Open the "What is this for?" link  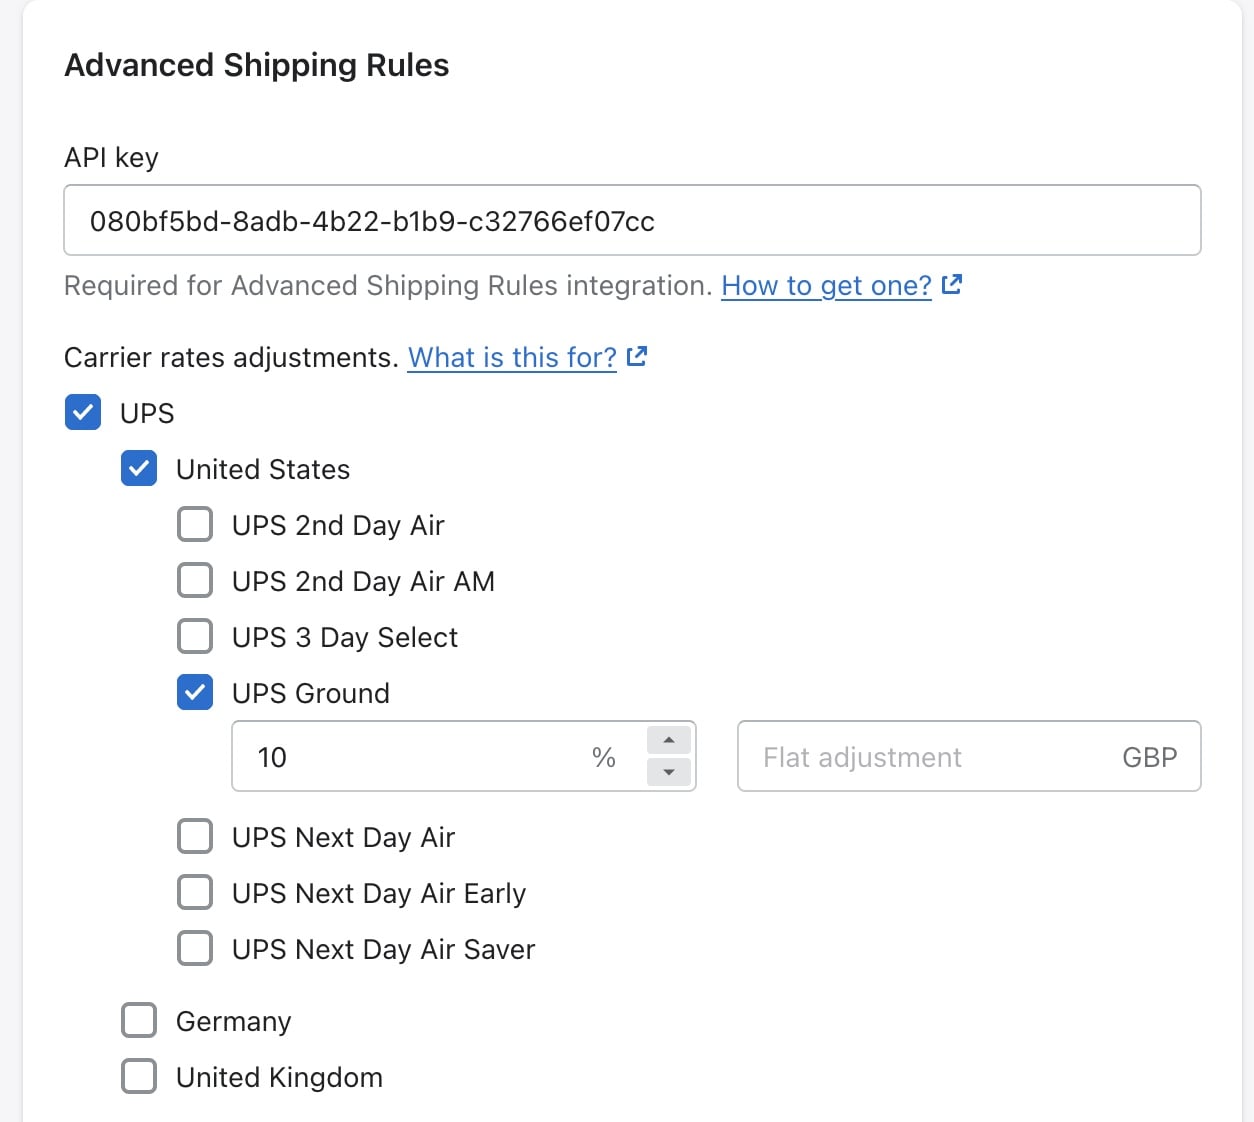(x=512, y=358)
